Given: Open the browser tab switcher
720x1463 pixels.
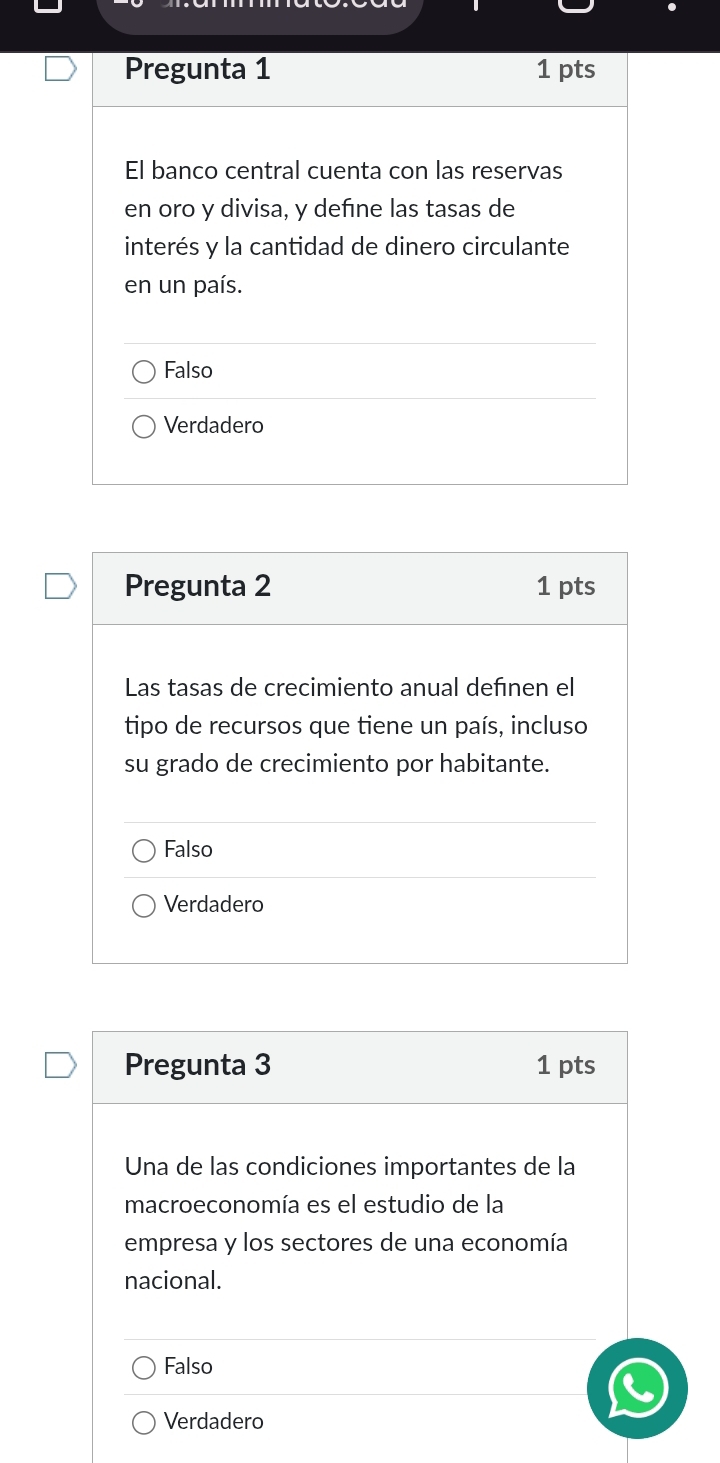Looking at the screenshot, I should [575, 6].
